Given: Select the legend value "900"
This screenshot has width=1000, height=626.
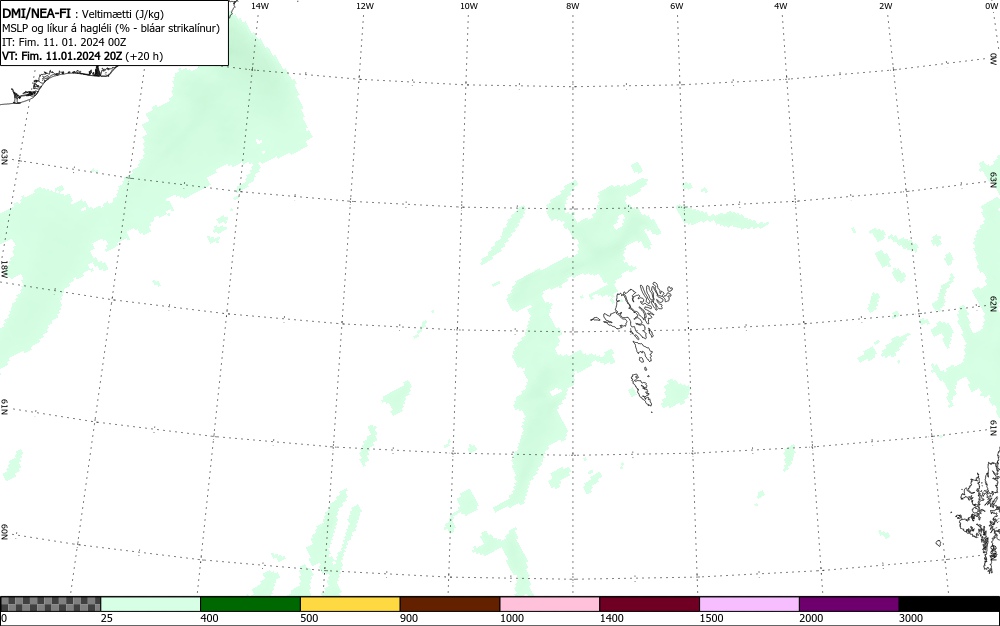Looking at the screenshot, I should click(x=409, y=618).
